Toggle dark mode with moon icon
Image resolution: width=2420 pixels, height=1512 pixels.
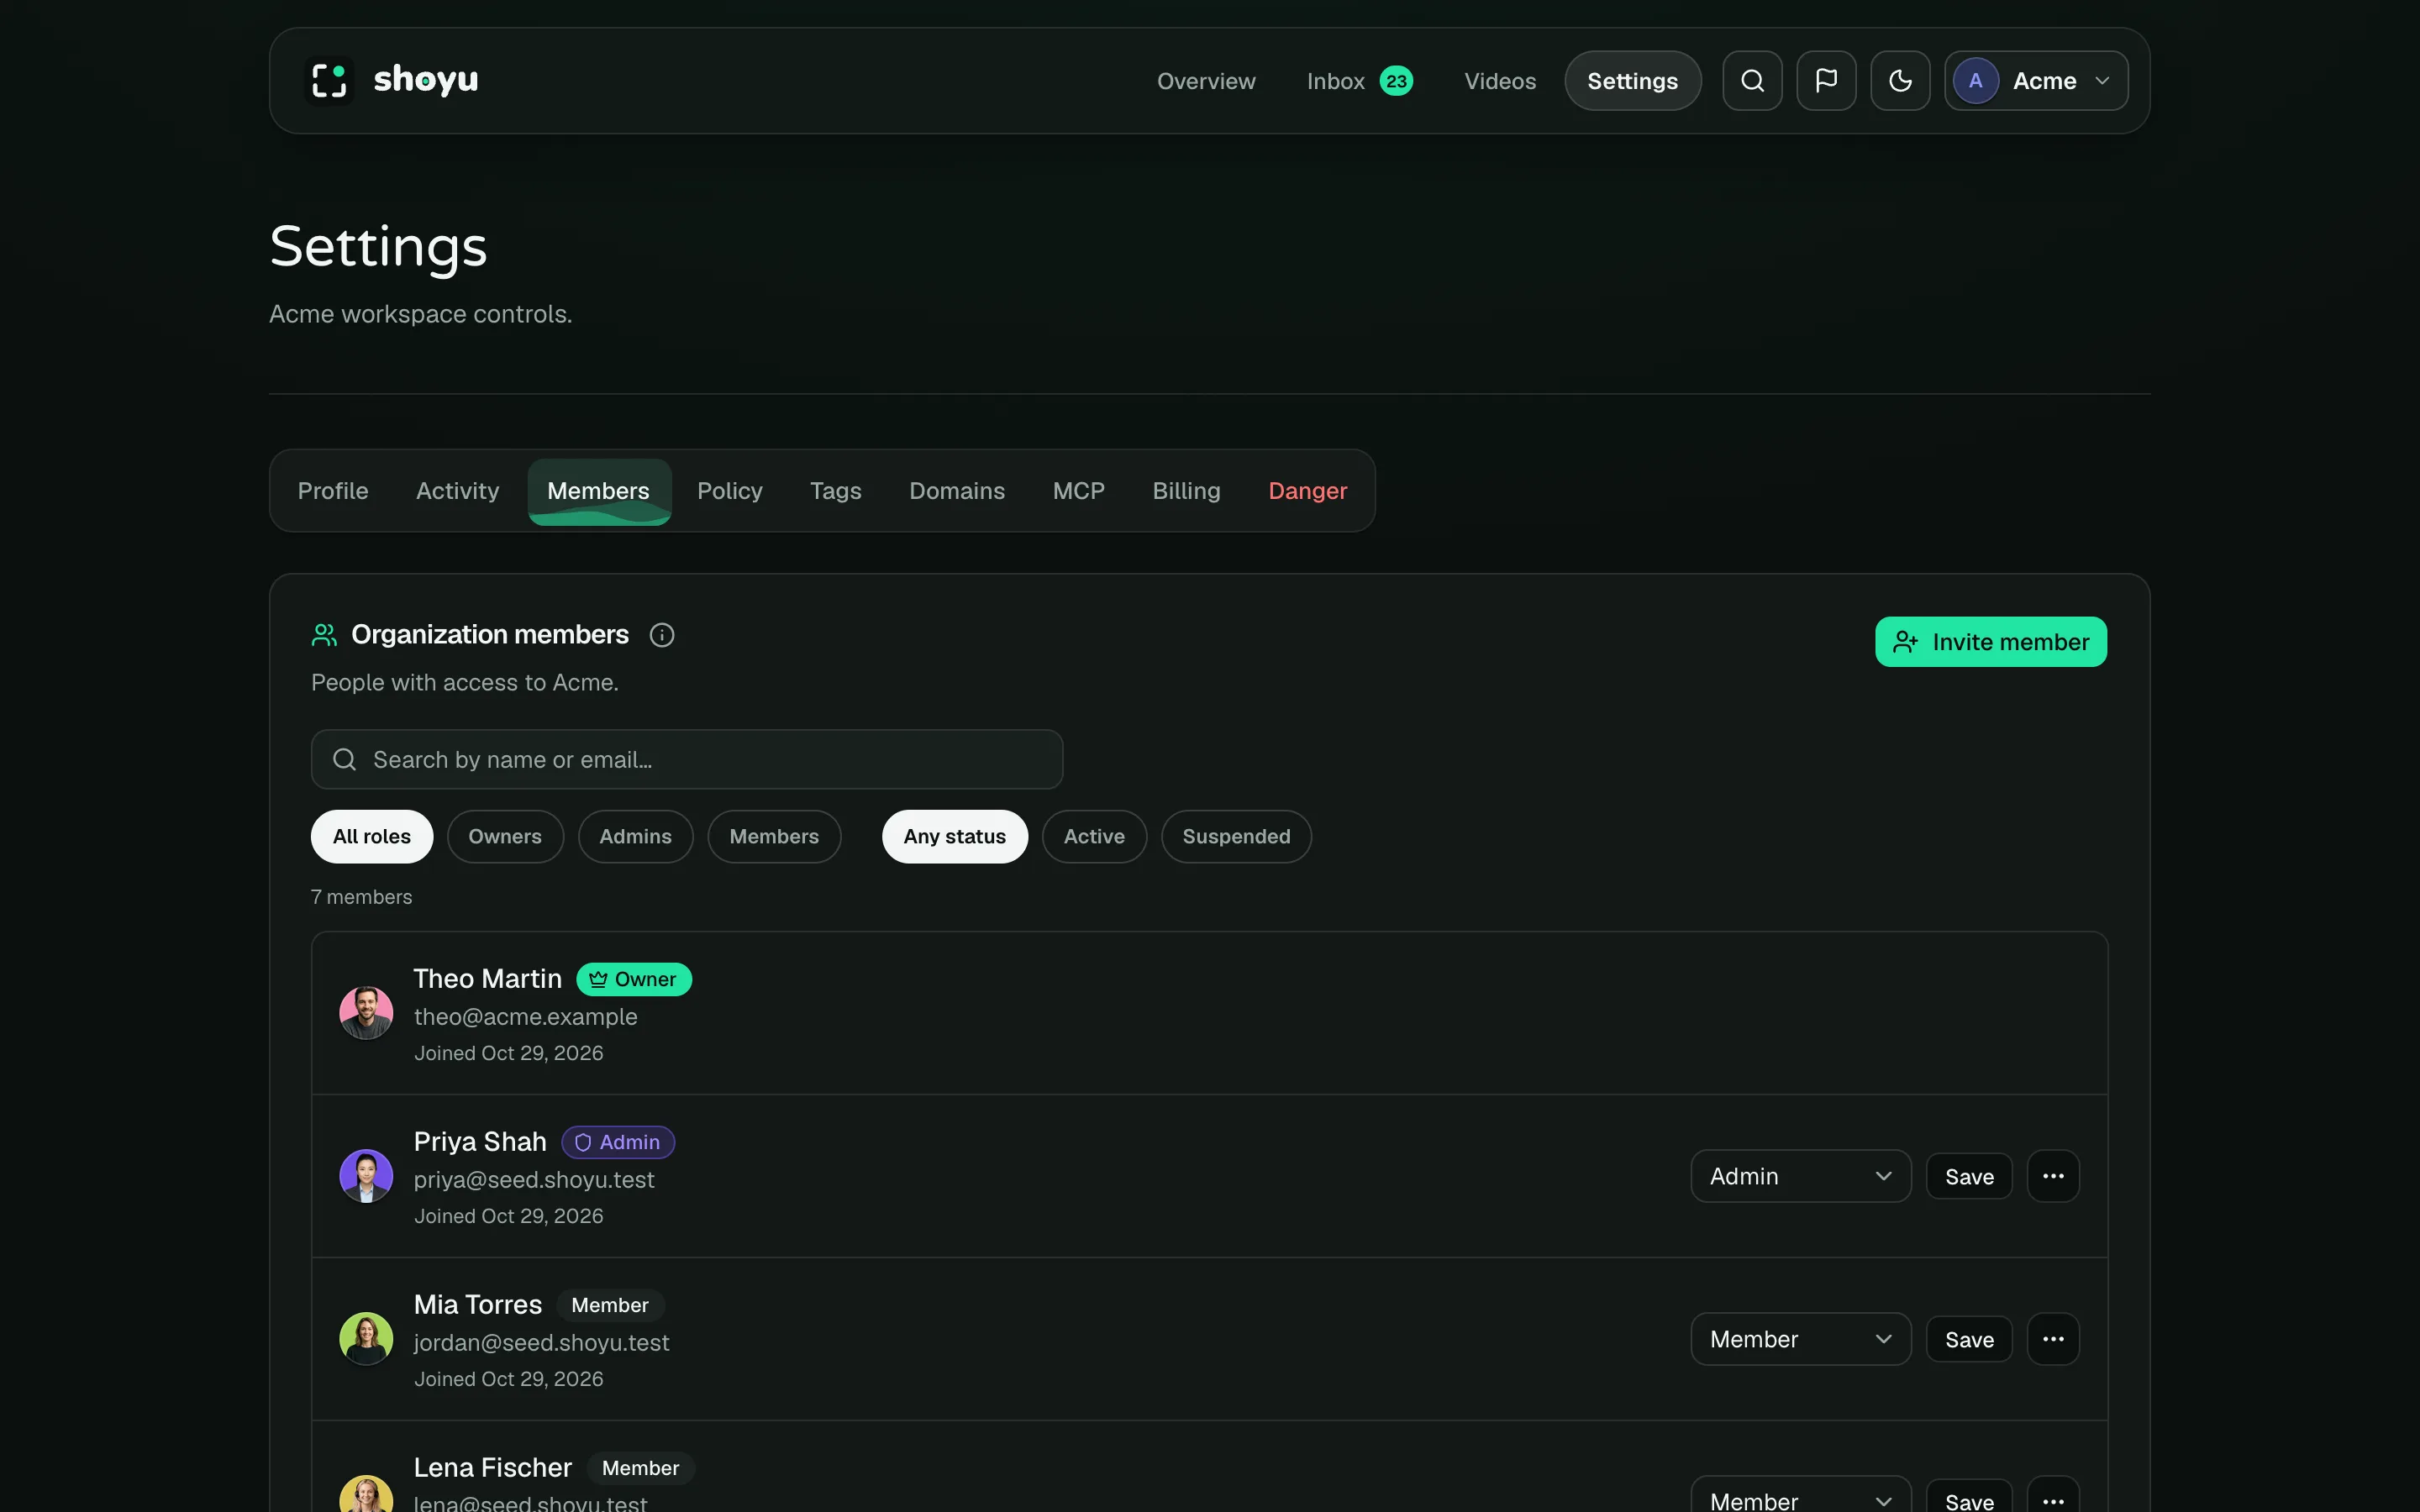(1900, 81)
